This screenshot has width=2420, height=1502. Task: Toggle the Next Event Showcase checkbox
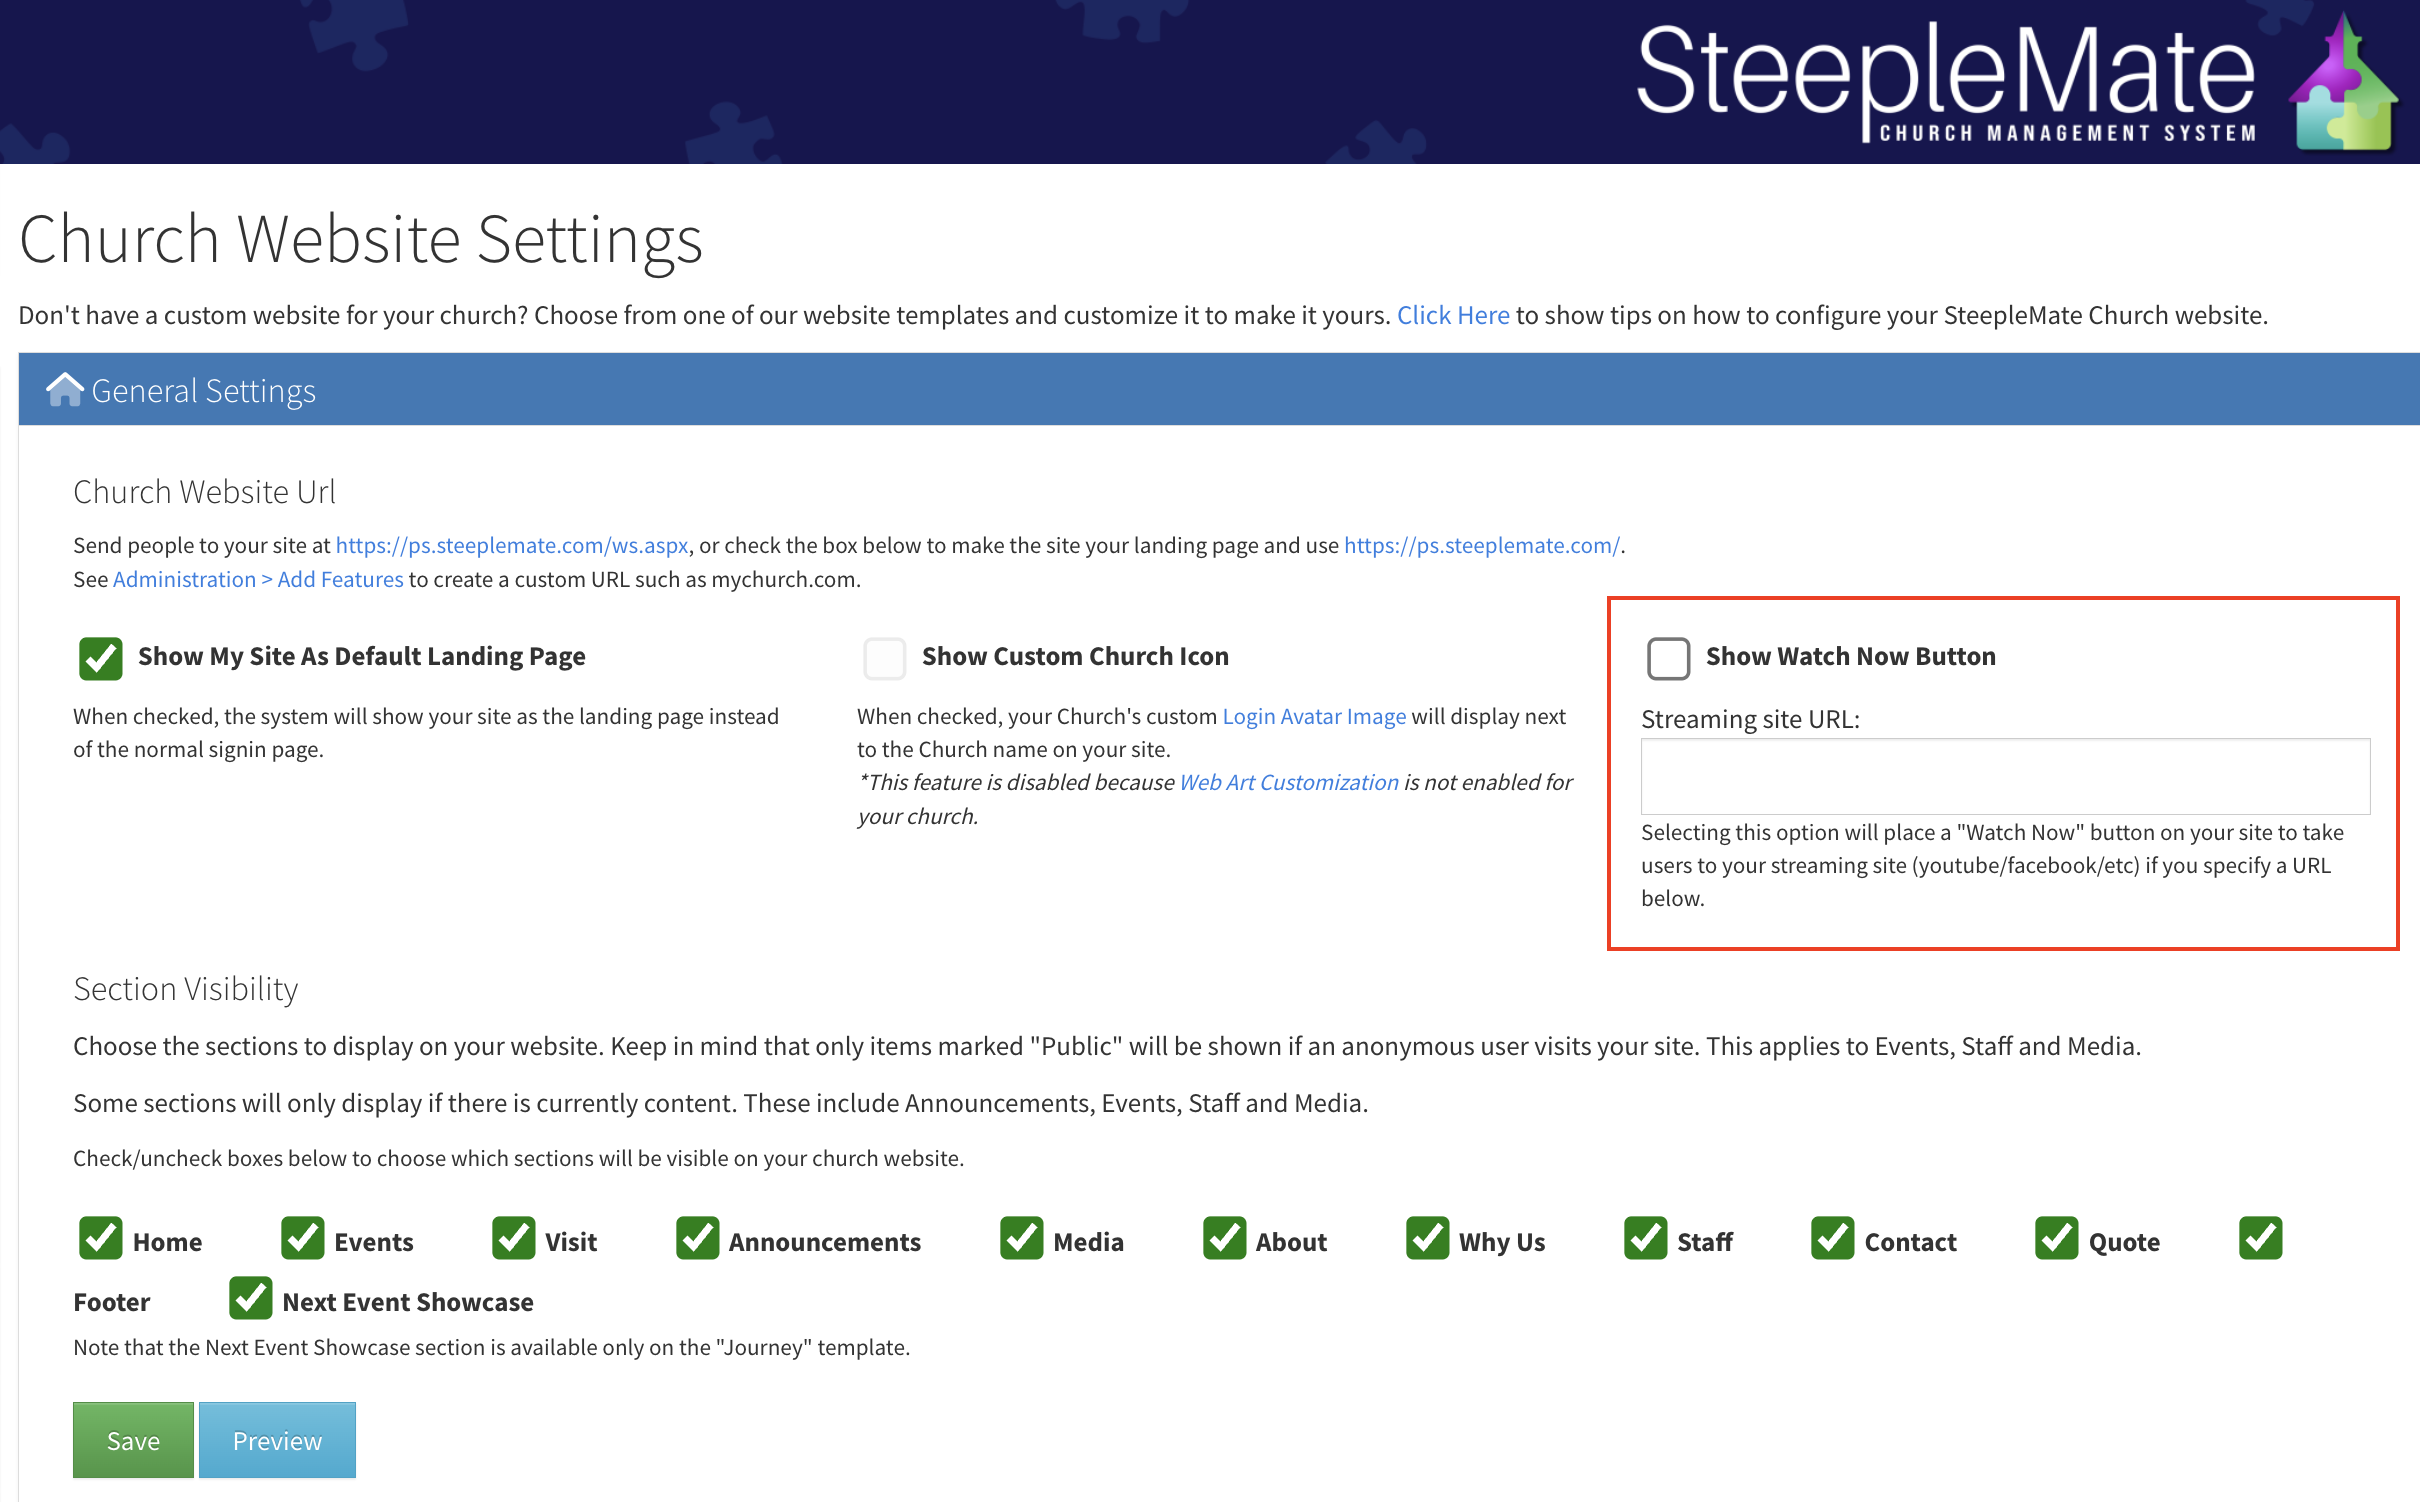tap(251, 1298)
